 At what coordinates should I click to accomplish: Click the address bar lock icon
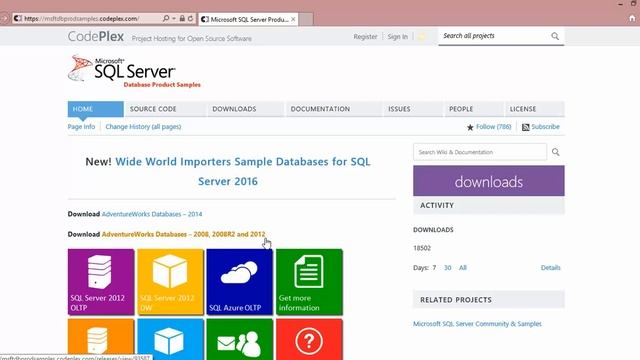coord(182,18)
